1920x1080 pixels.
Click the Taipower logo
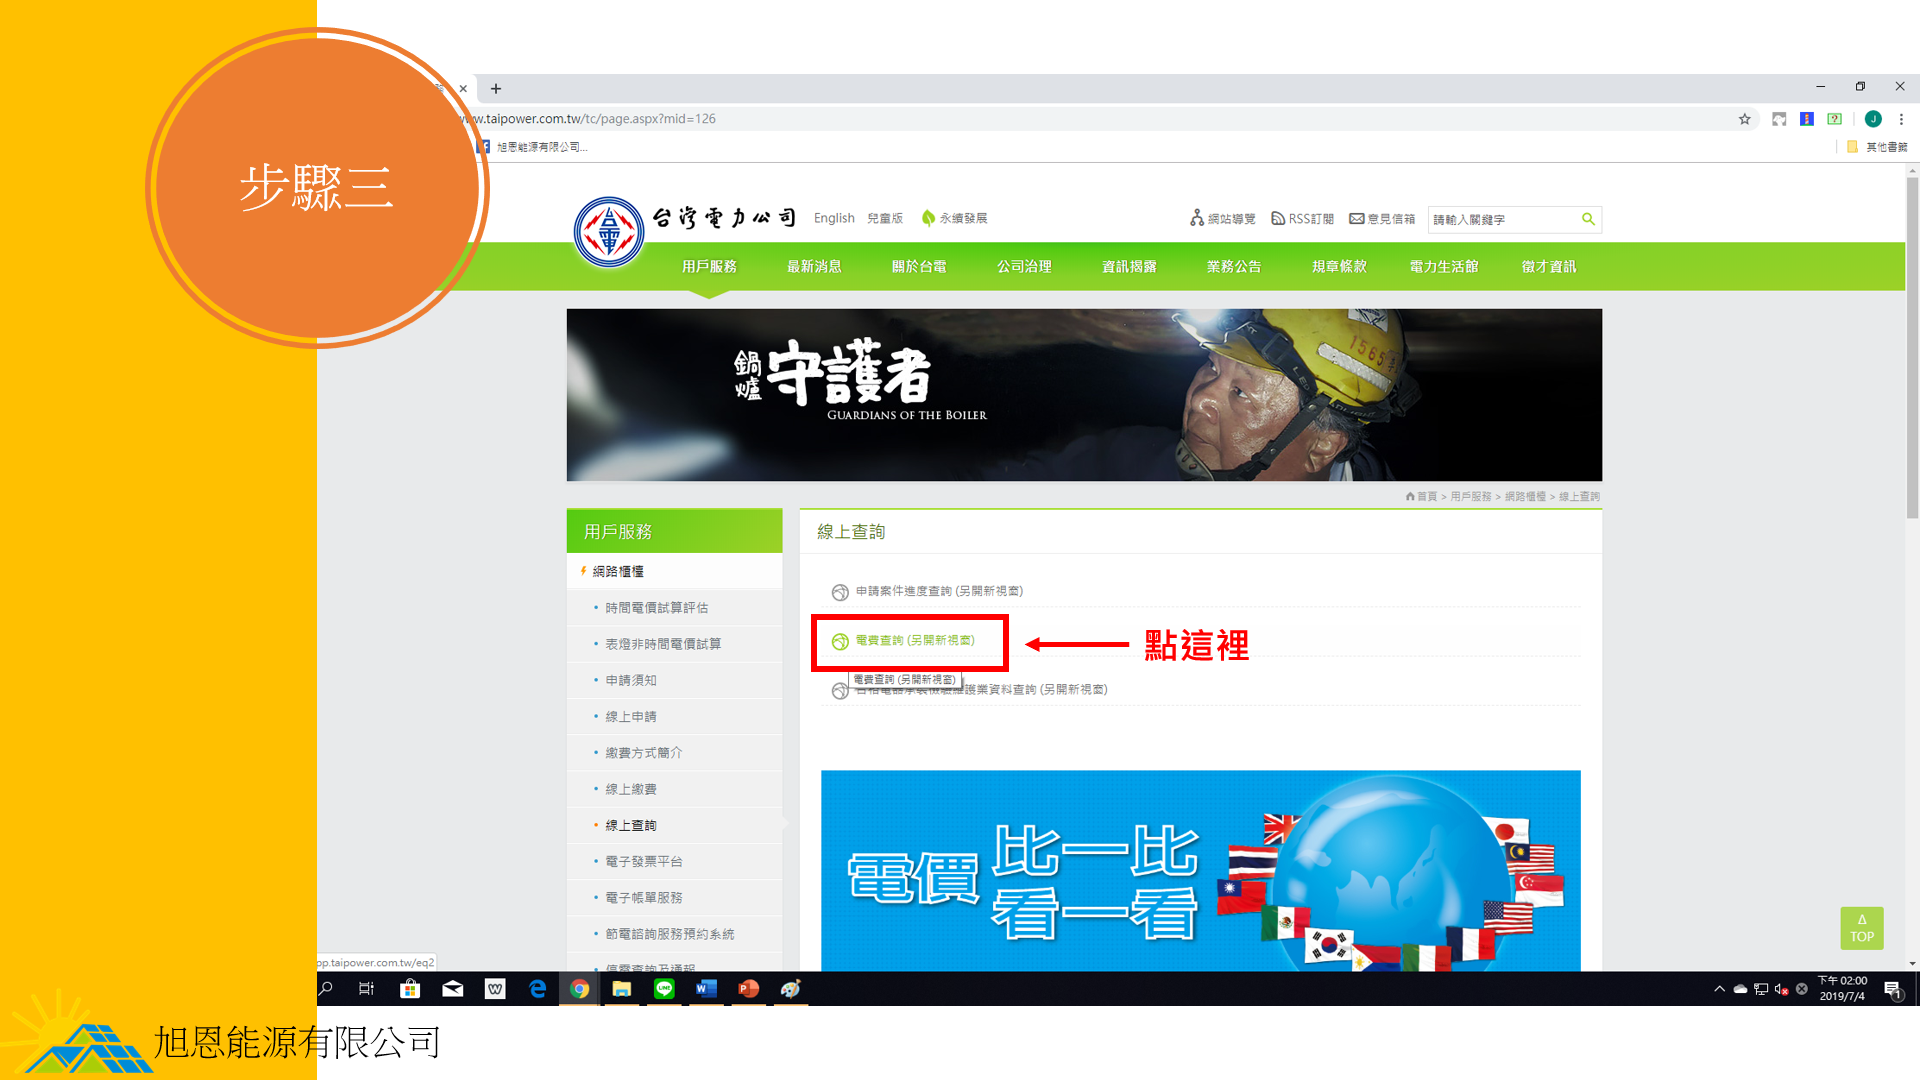pyautogui.click(x=608, y=231)
